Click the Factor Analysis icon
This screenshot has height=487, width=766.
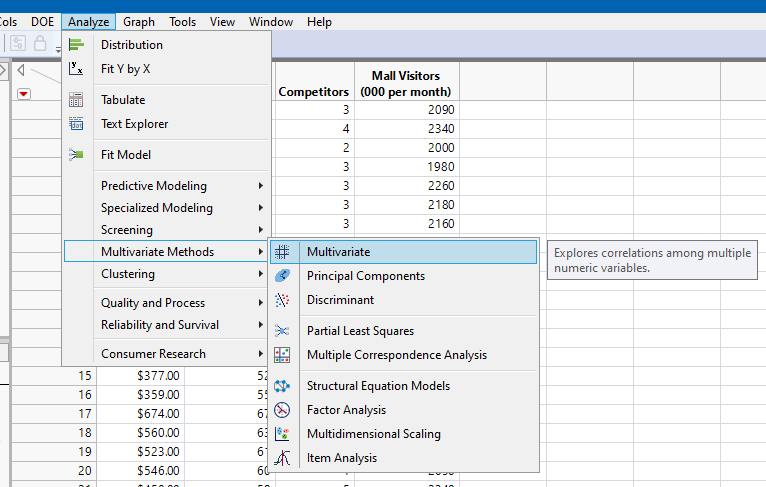tap(282, 410)
